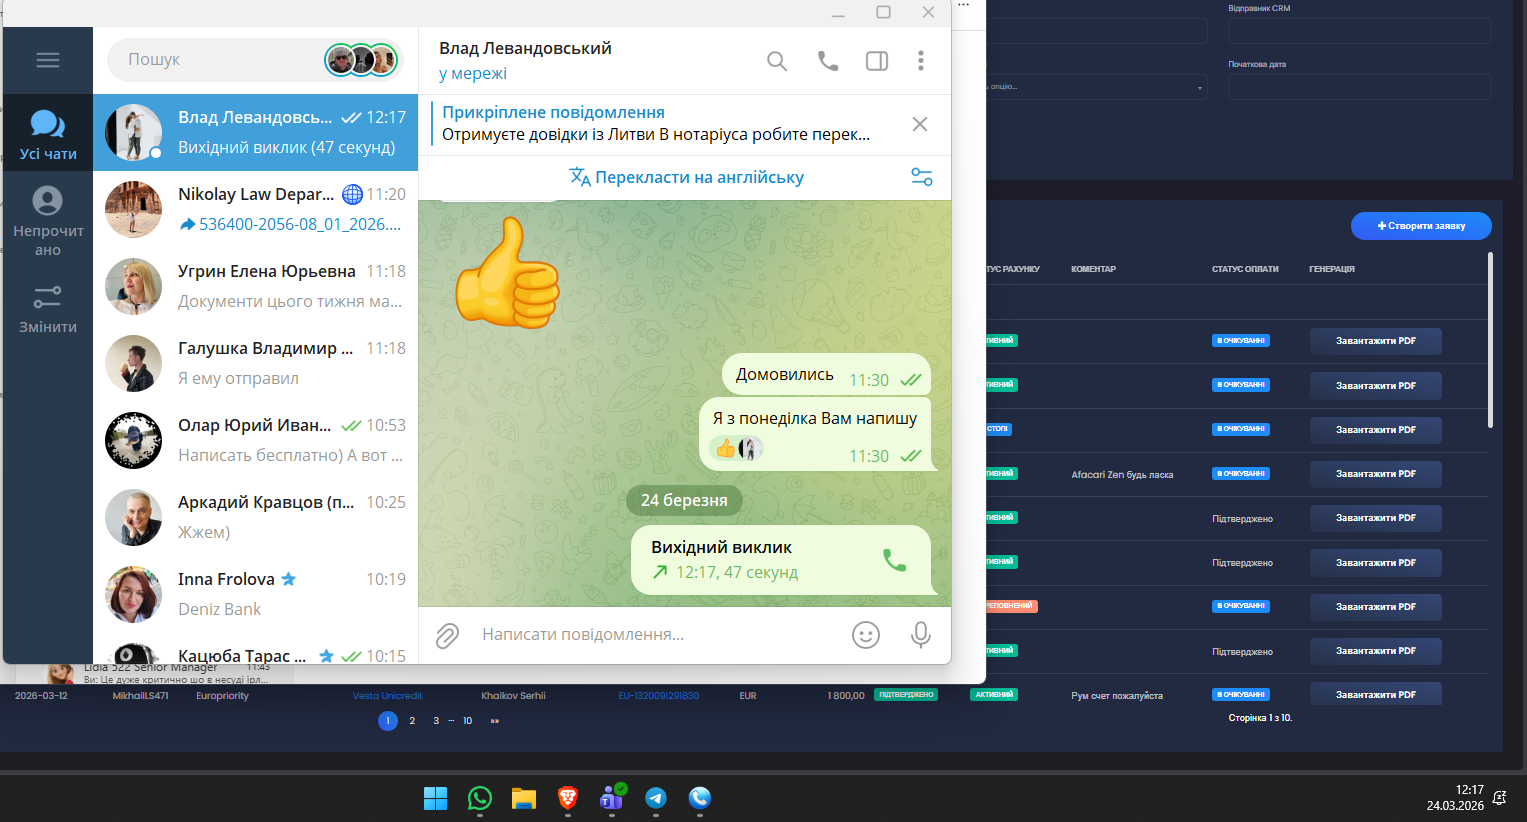The width and height of the screenshot is (1527, 822).
Task: Click next-pages double arrow in CRM pagination
Action: [x=494, y=721]
